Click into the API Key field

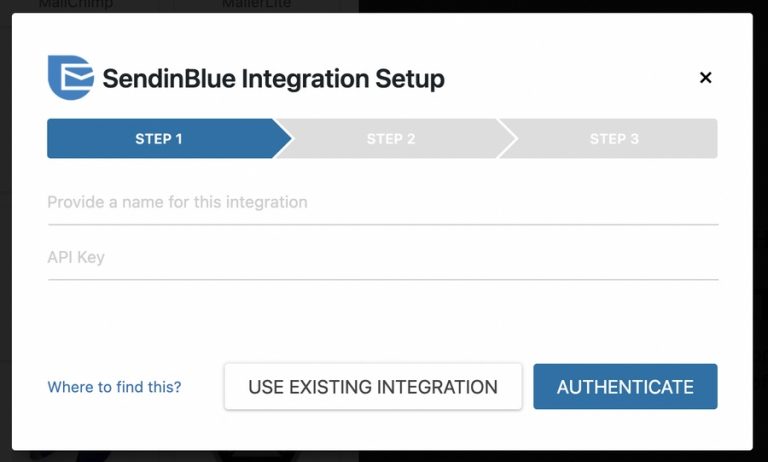click(x=382, y=258)
